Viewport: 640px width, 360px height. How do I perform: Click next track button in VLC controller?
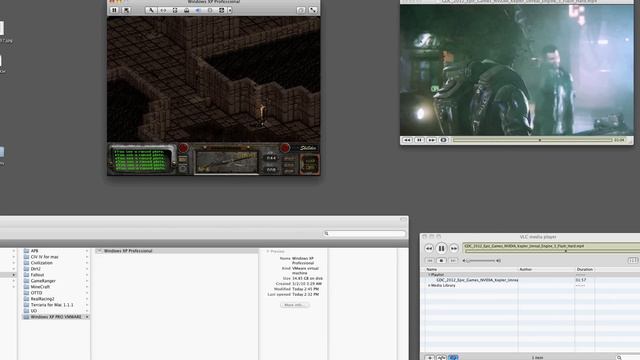(453, 260)
